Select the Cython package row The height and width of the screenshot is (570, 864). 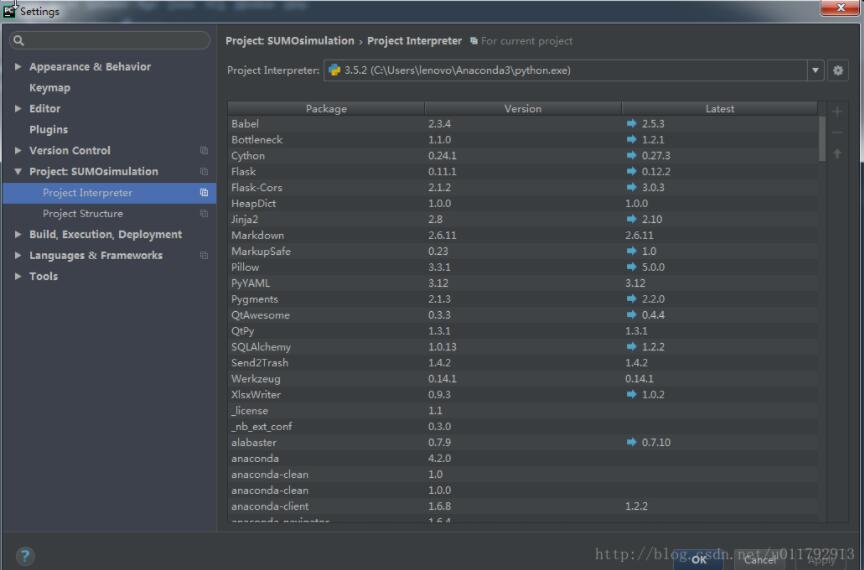[523, 155]
